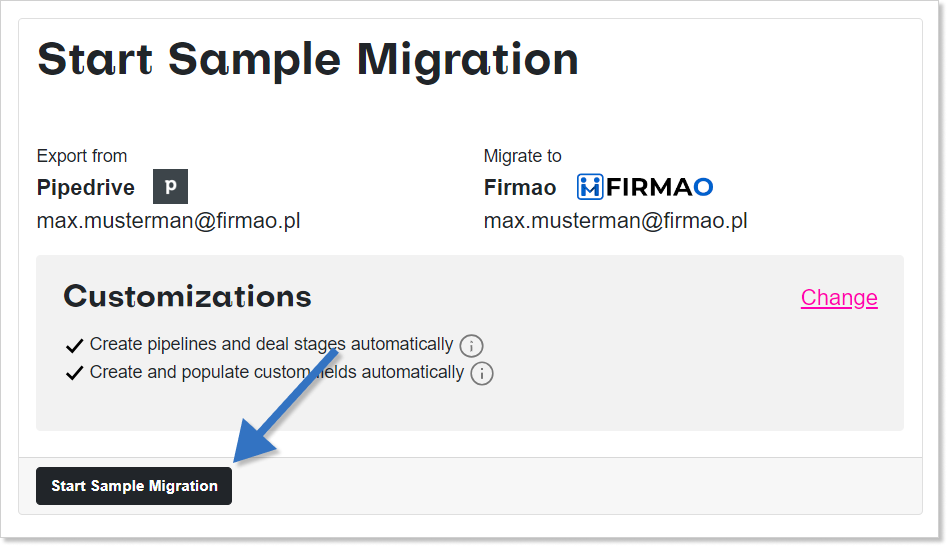Click the 'Customizations' section heading
The height and width of the screenshot is (546, 947).
click(187, 296)
